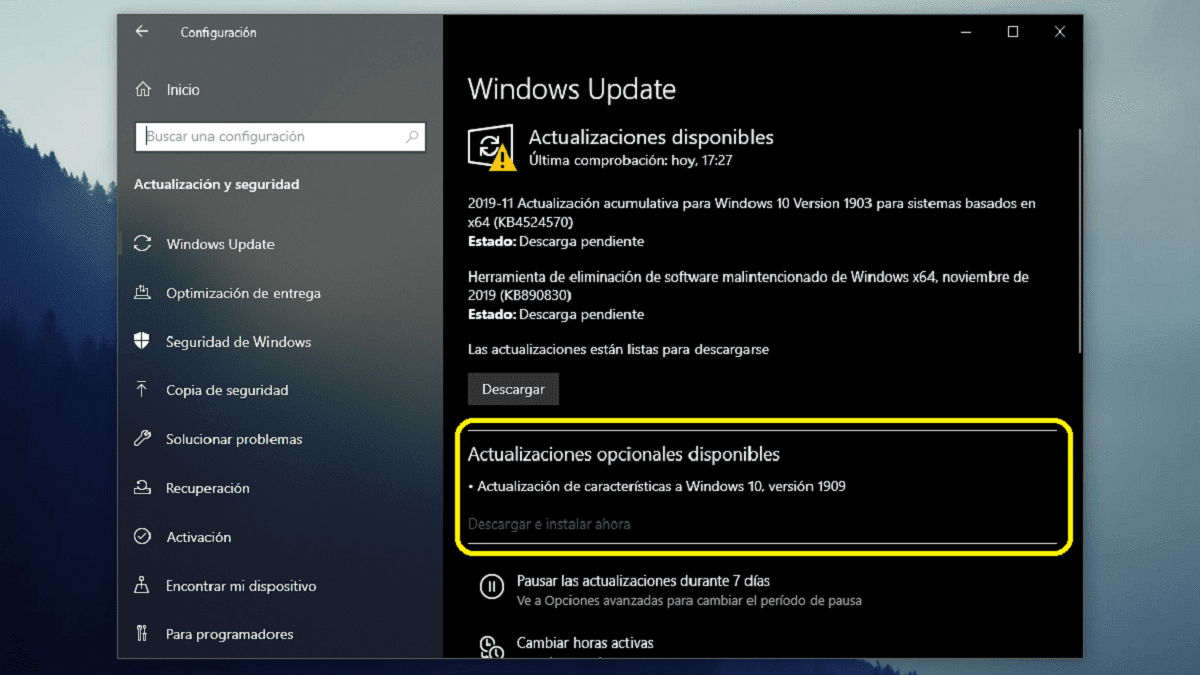Click the Actualizaciones opcionales disponibles heading
This screenshot has height=675, width=1200.
[x=624, y=454]
